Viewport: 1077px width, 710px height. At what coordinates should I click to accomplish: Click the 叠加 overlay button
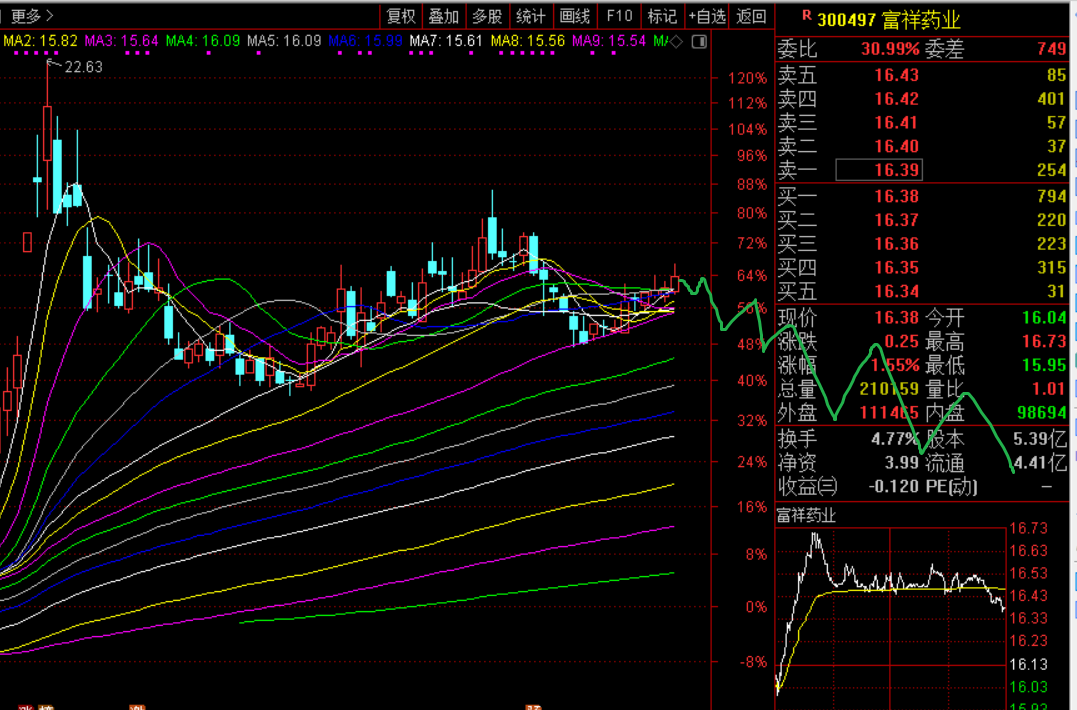click(444, 16)
